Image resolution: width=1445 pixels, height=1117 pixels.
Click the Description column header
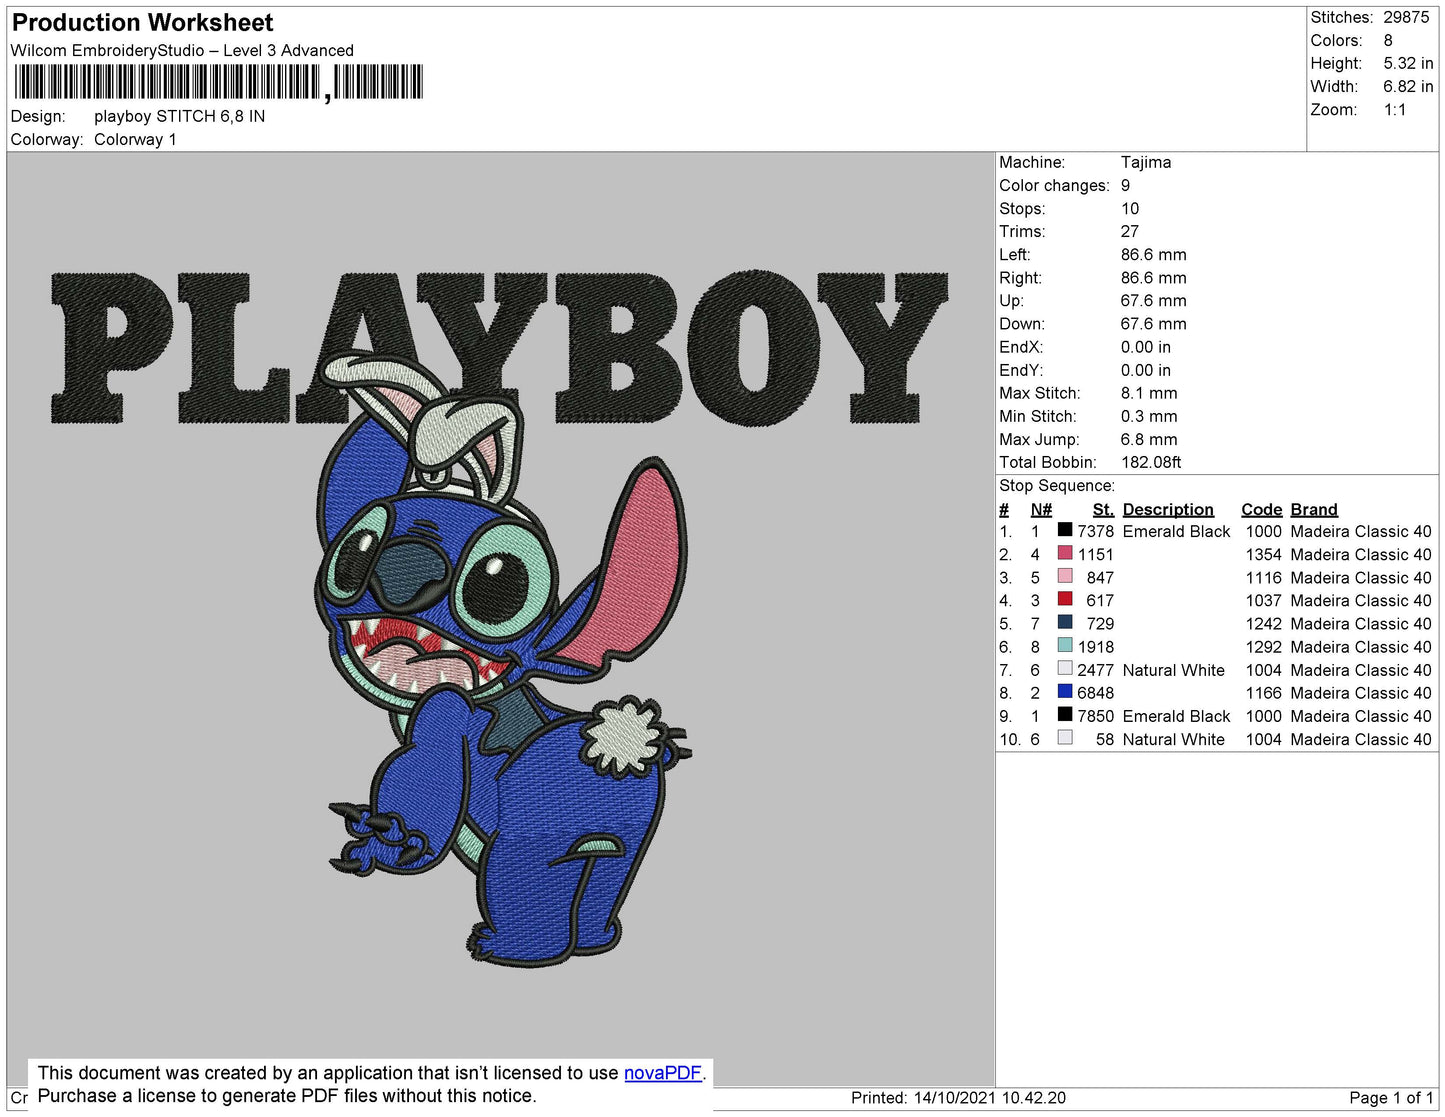click(1167, 509)
